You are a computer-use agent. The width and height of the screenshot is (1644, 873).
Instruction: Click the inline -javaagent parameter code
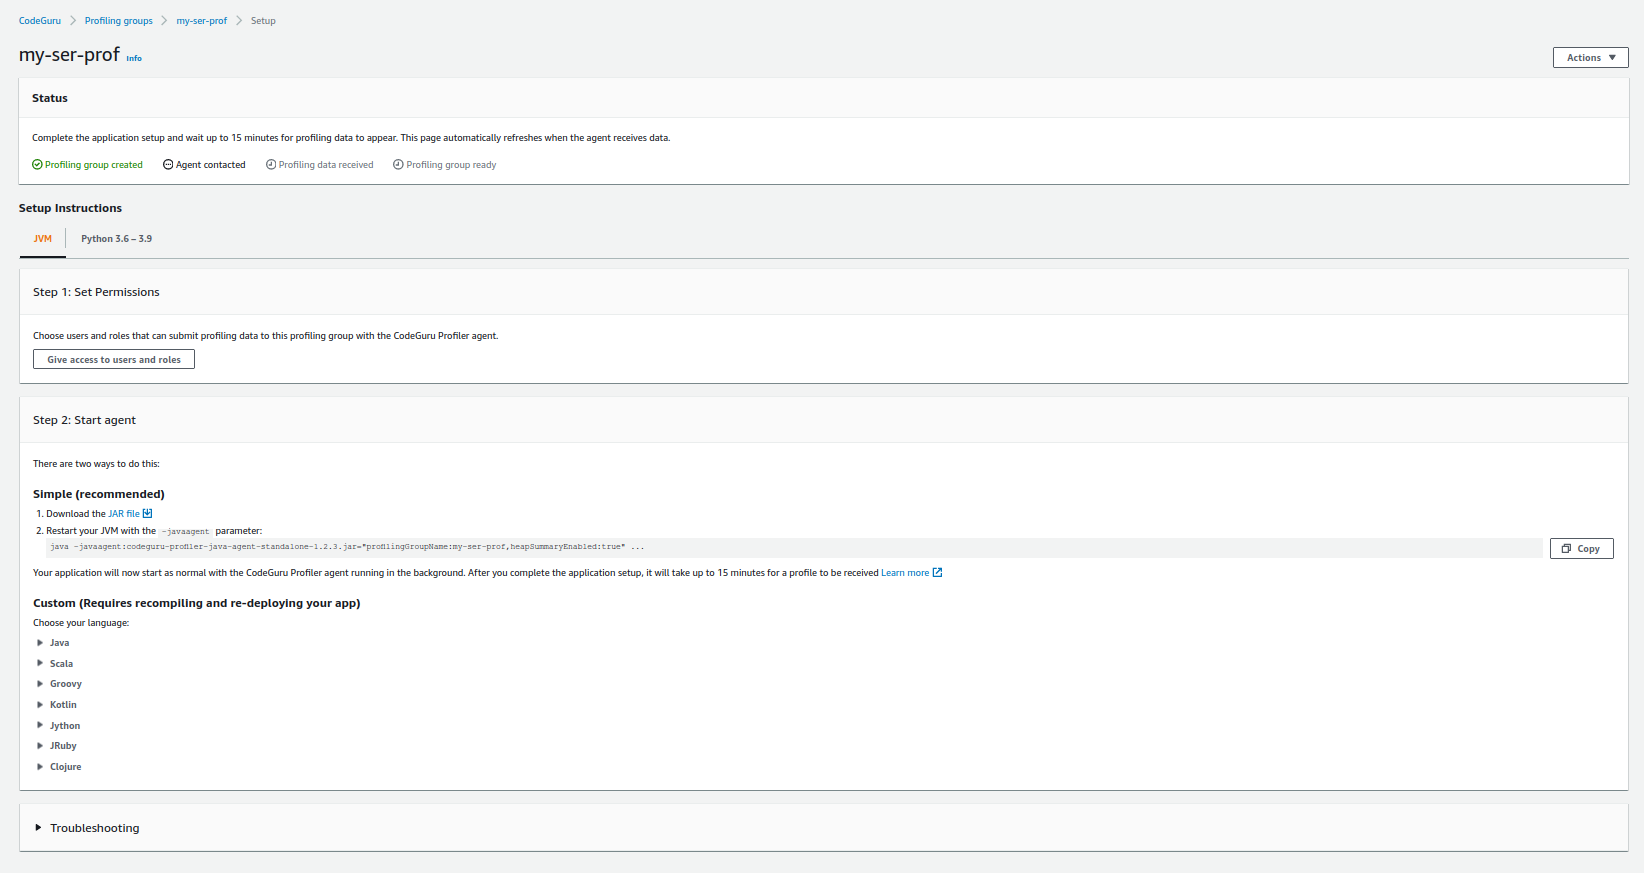[x=185, y=531]
